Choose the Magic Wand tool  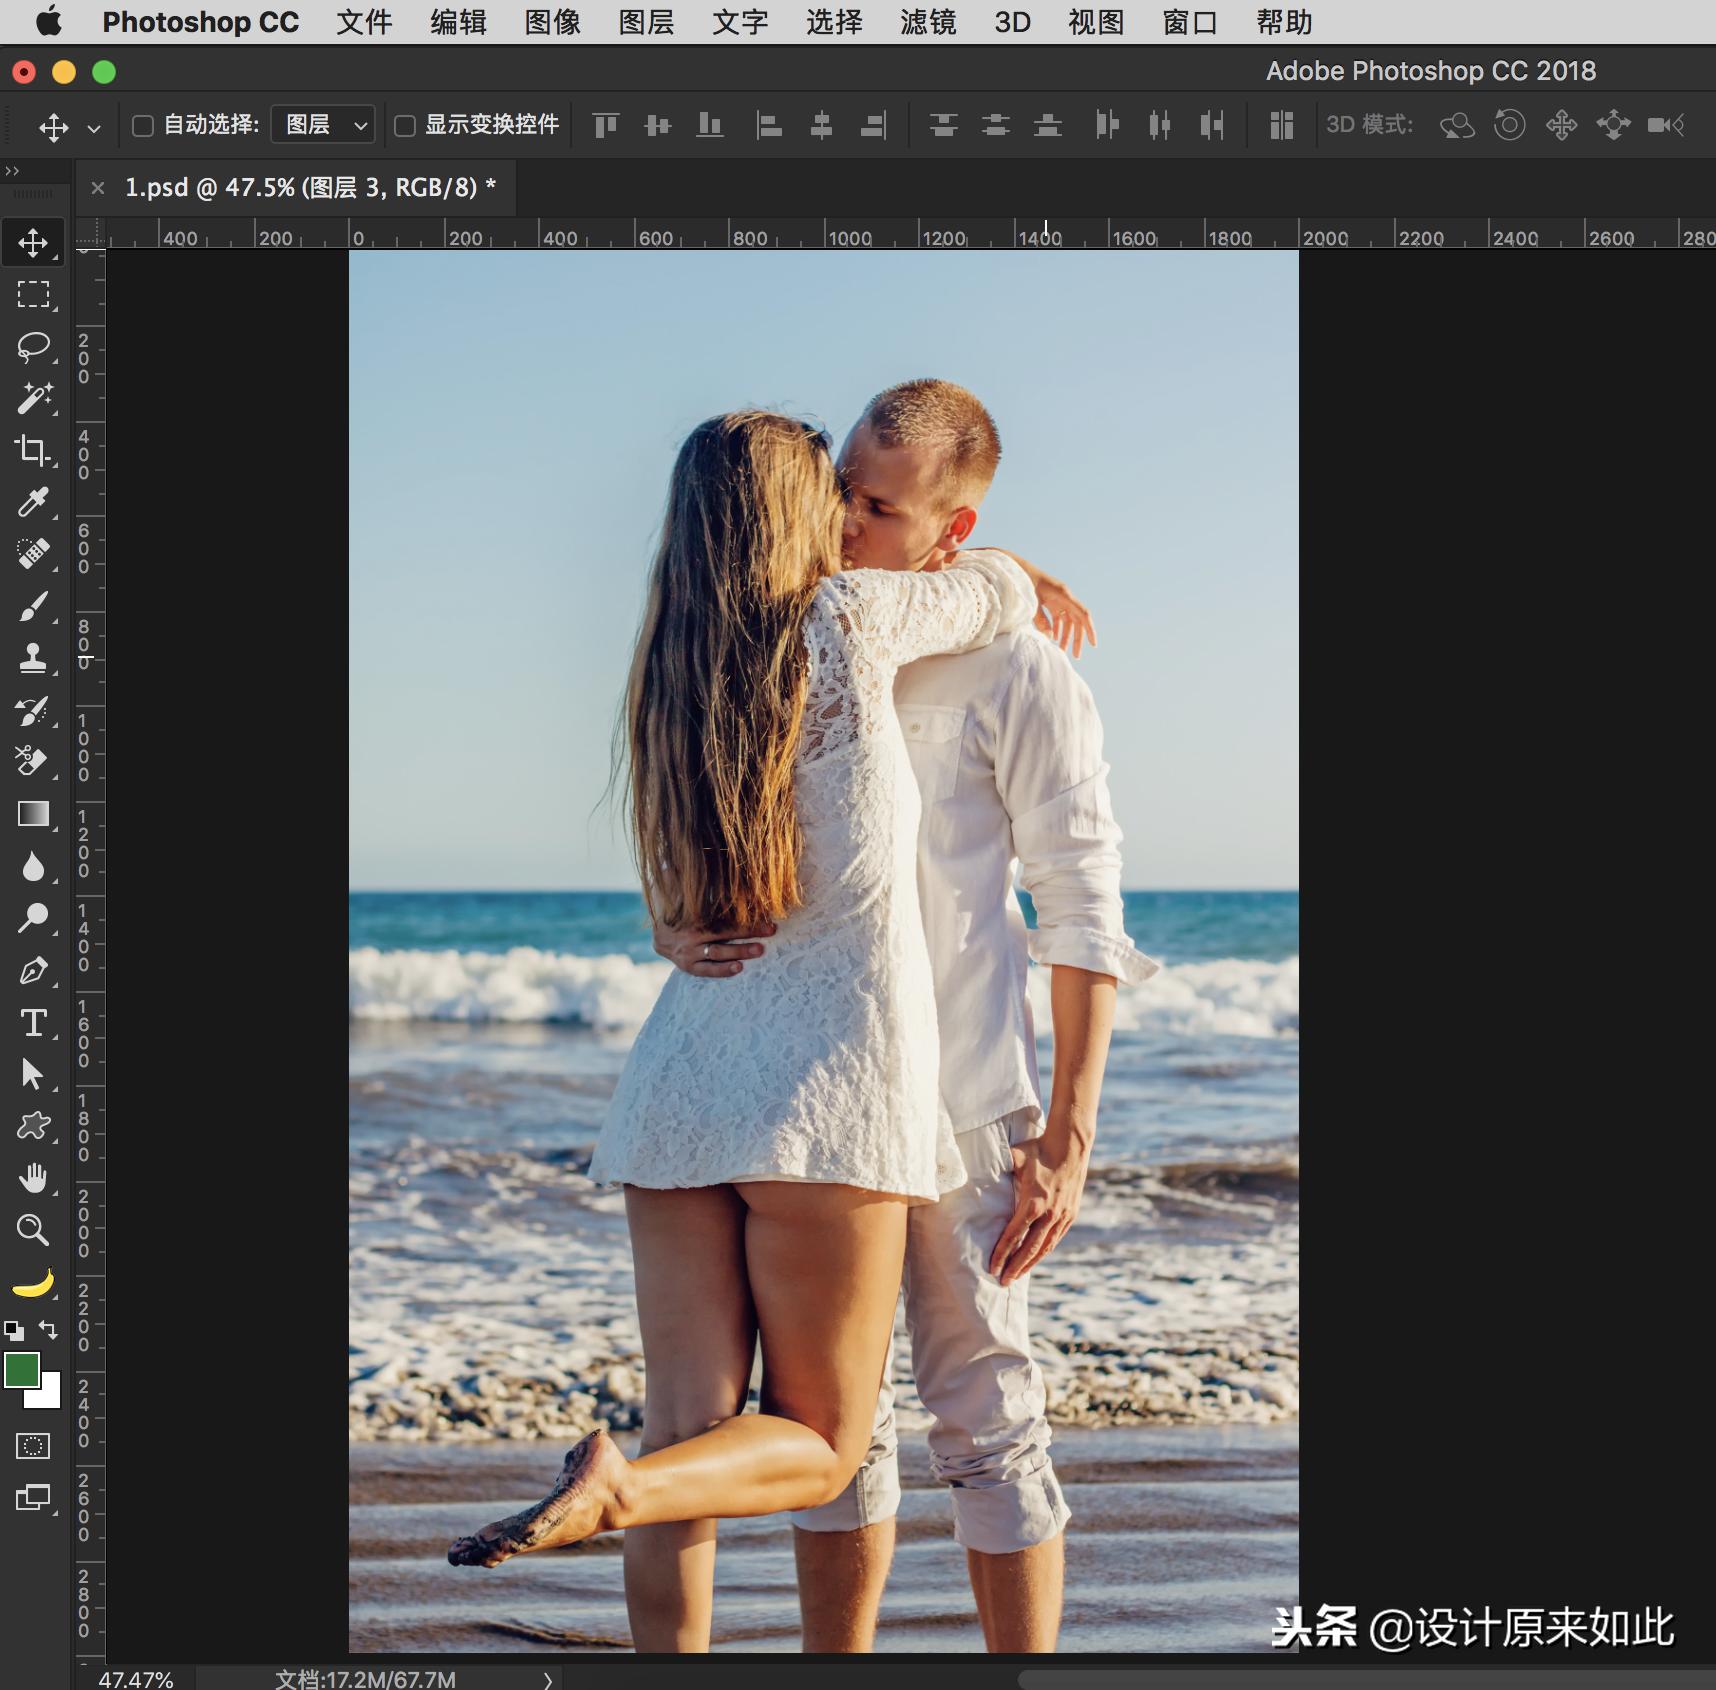tap(33, 398)
